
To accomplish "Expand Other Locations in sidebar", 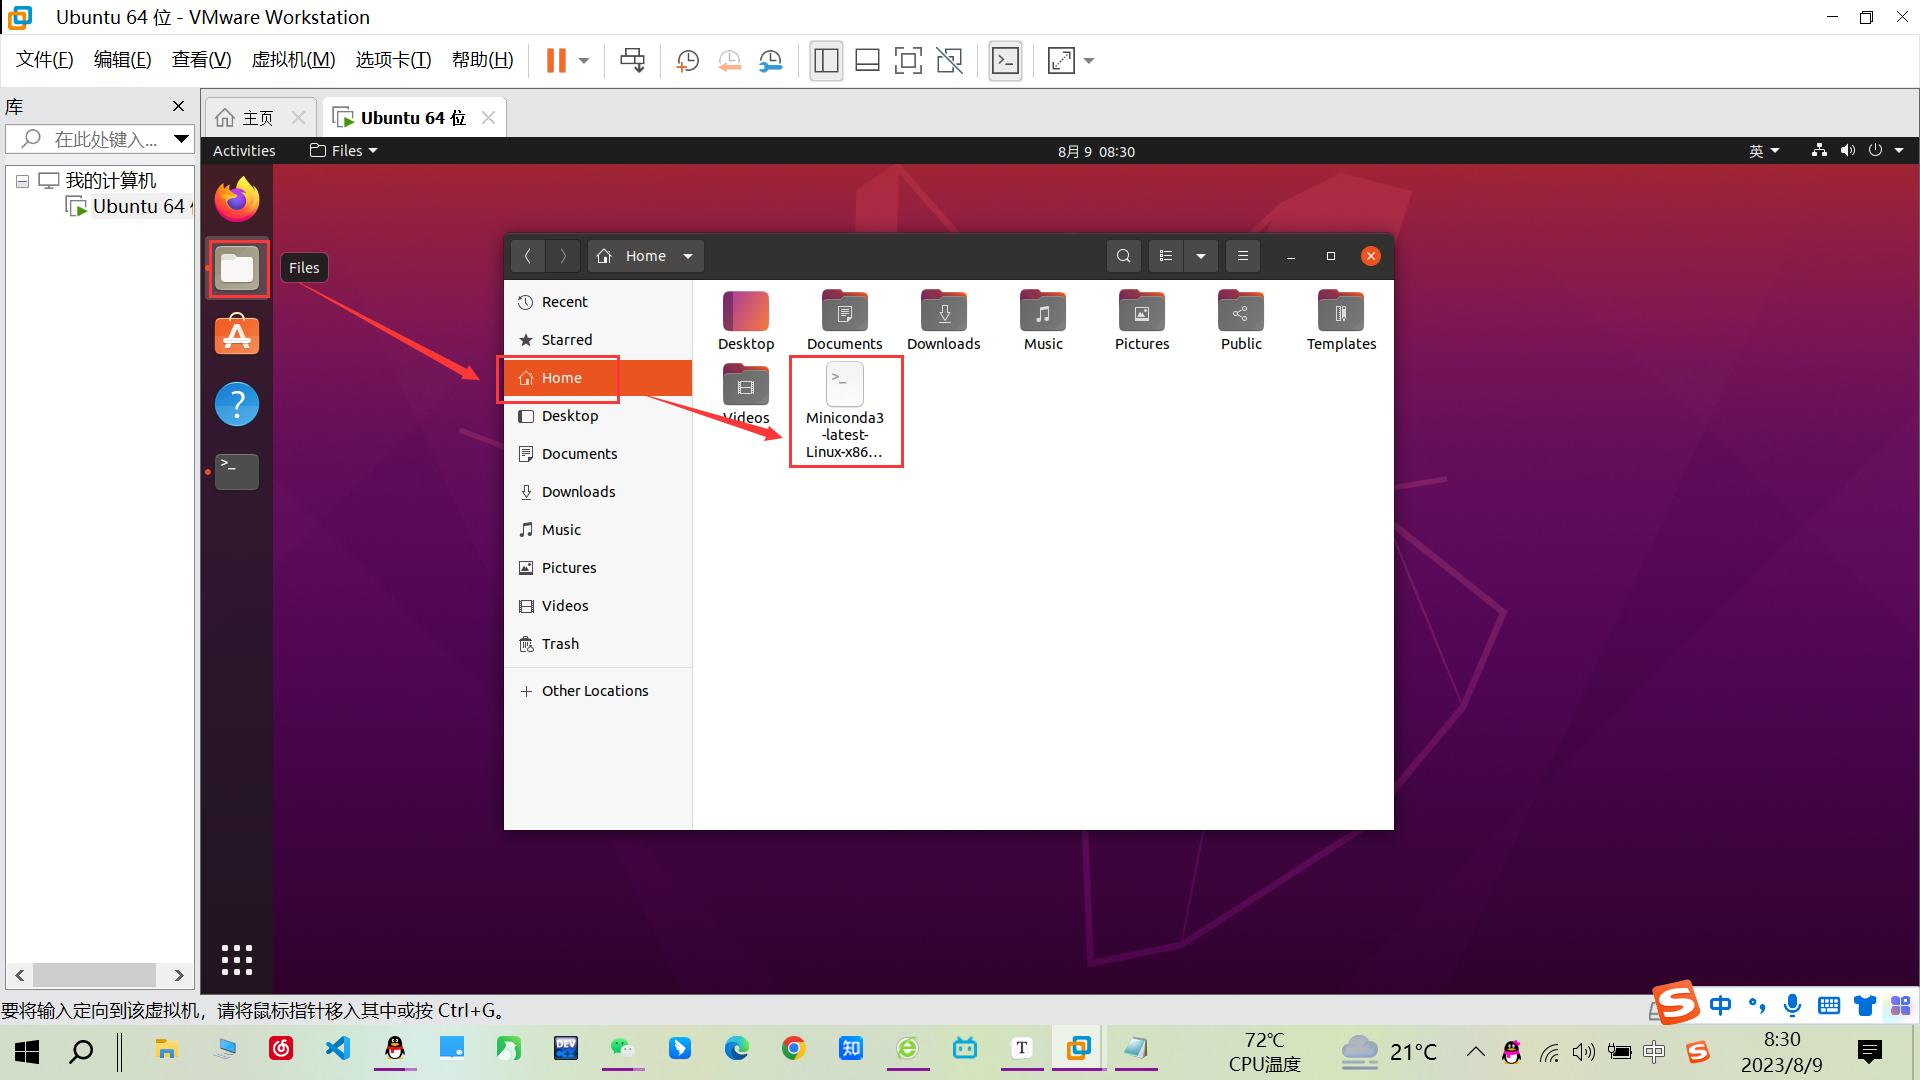I will click(595, 690).
